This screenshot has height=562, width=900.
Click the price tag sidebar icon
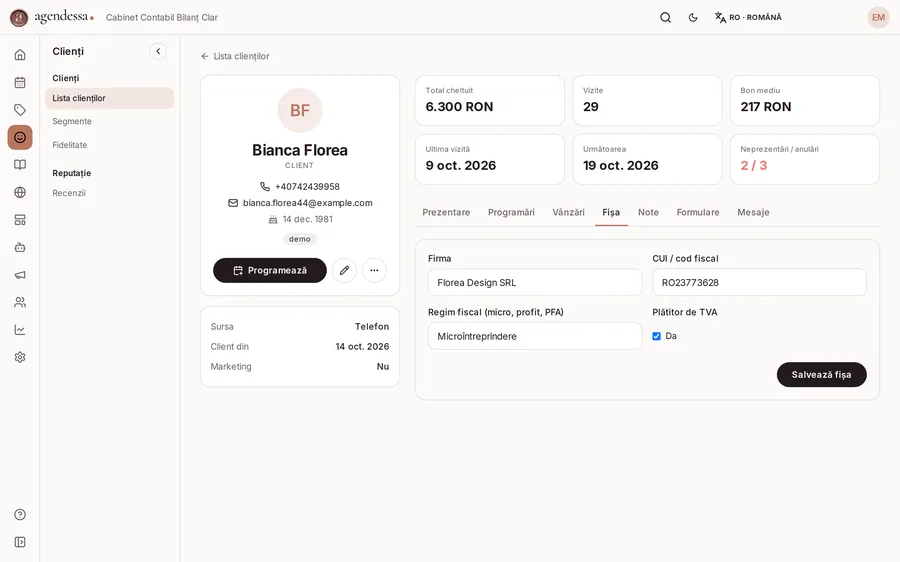click(20, 110)
